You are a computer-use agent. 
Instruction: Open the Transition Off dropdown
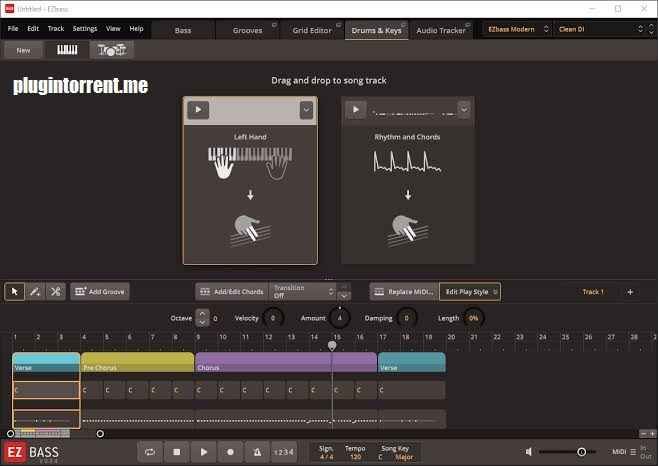(x=303, y=291)
